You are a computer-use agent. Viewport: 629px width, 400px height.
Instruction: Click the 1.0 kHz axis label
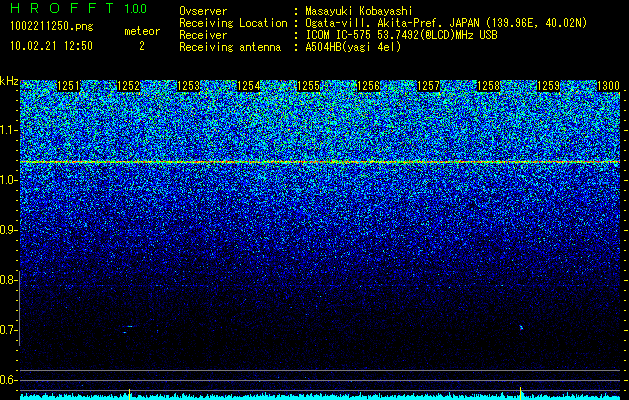pos(8,180)
